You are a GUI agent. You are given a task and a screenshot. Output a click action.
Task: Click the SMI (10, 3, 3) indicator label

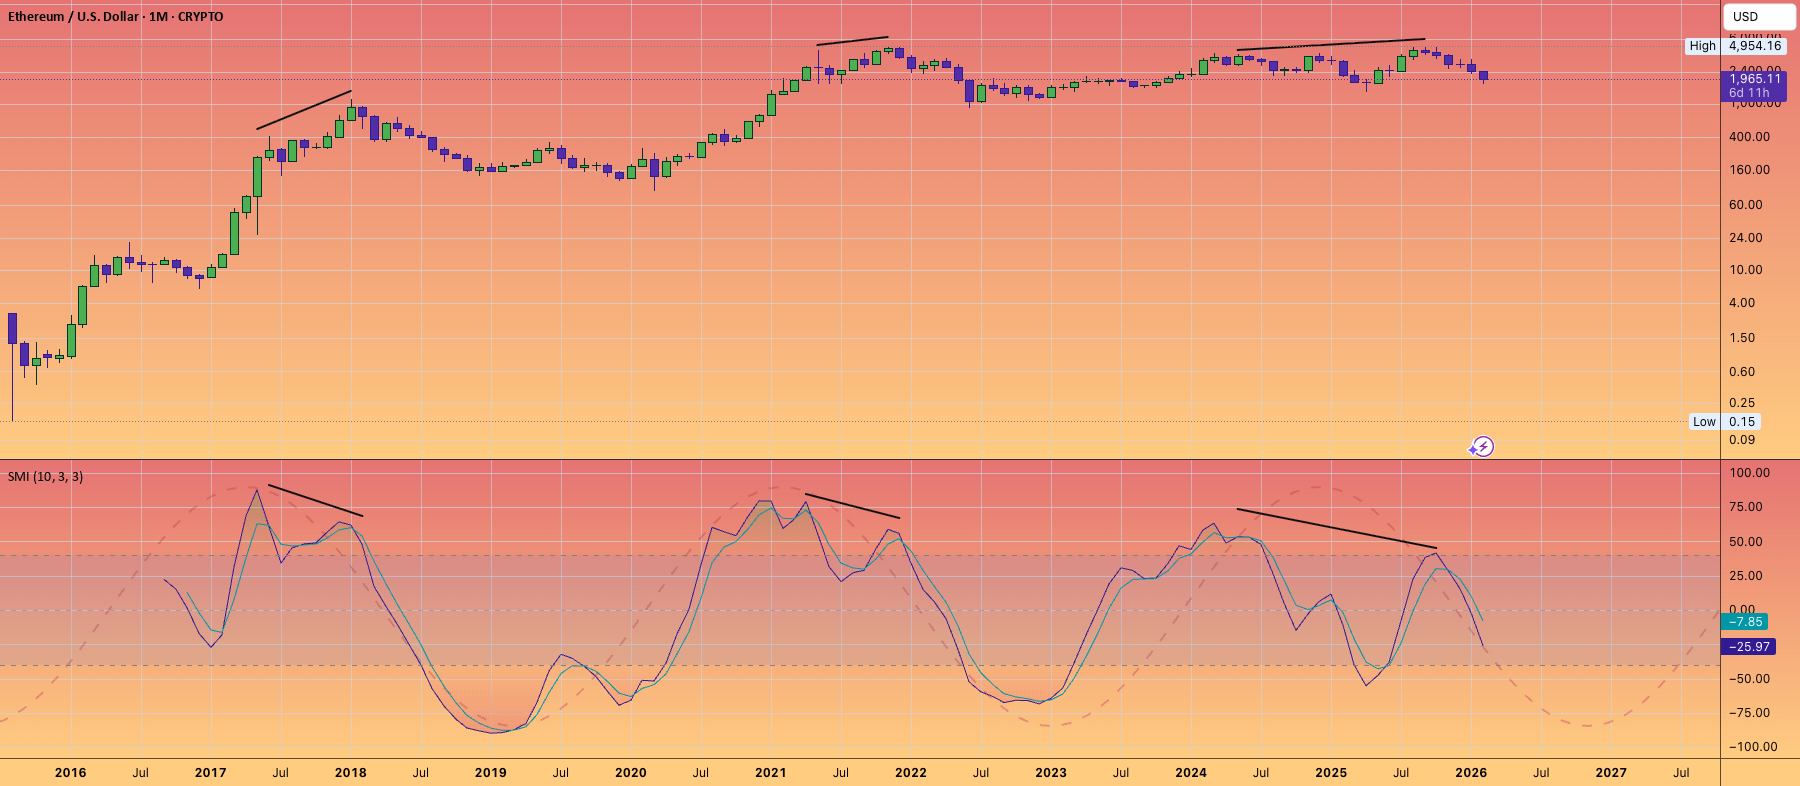[46, 477]
